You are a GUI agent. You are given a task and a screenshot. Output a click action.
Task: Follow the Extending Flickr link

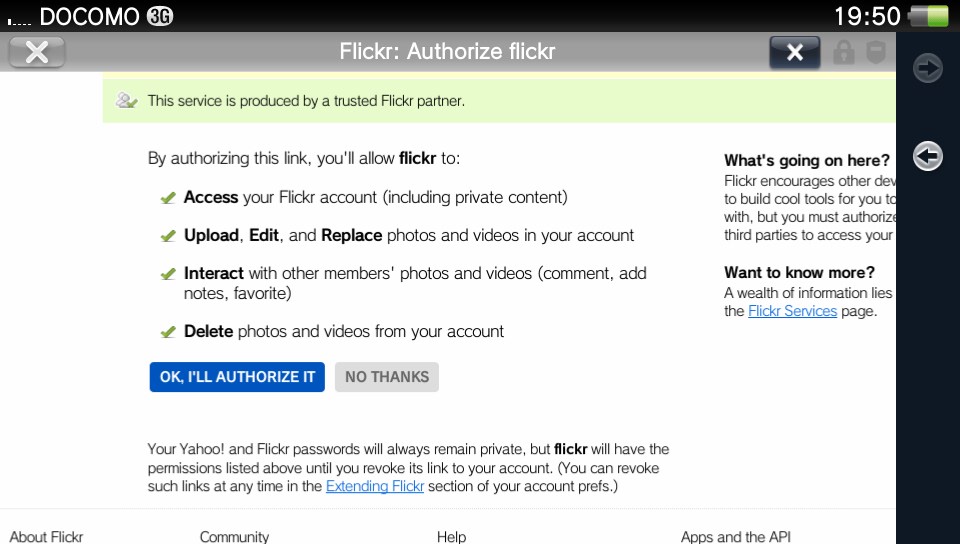[x=375, y=486]
